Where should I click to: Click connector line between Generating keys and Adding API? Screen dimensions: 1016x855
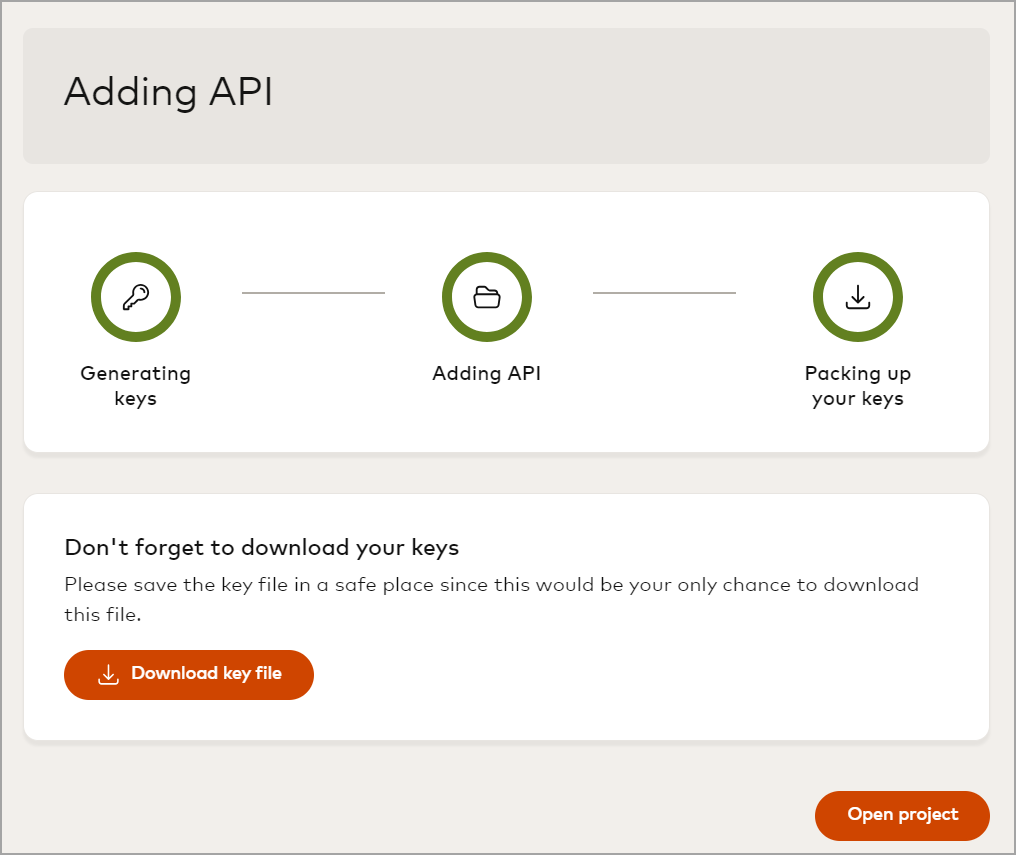313,293
